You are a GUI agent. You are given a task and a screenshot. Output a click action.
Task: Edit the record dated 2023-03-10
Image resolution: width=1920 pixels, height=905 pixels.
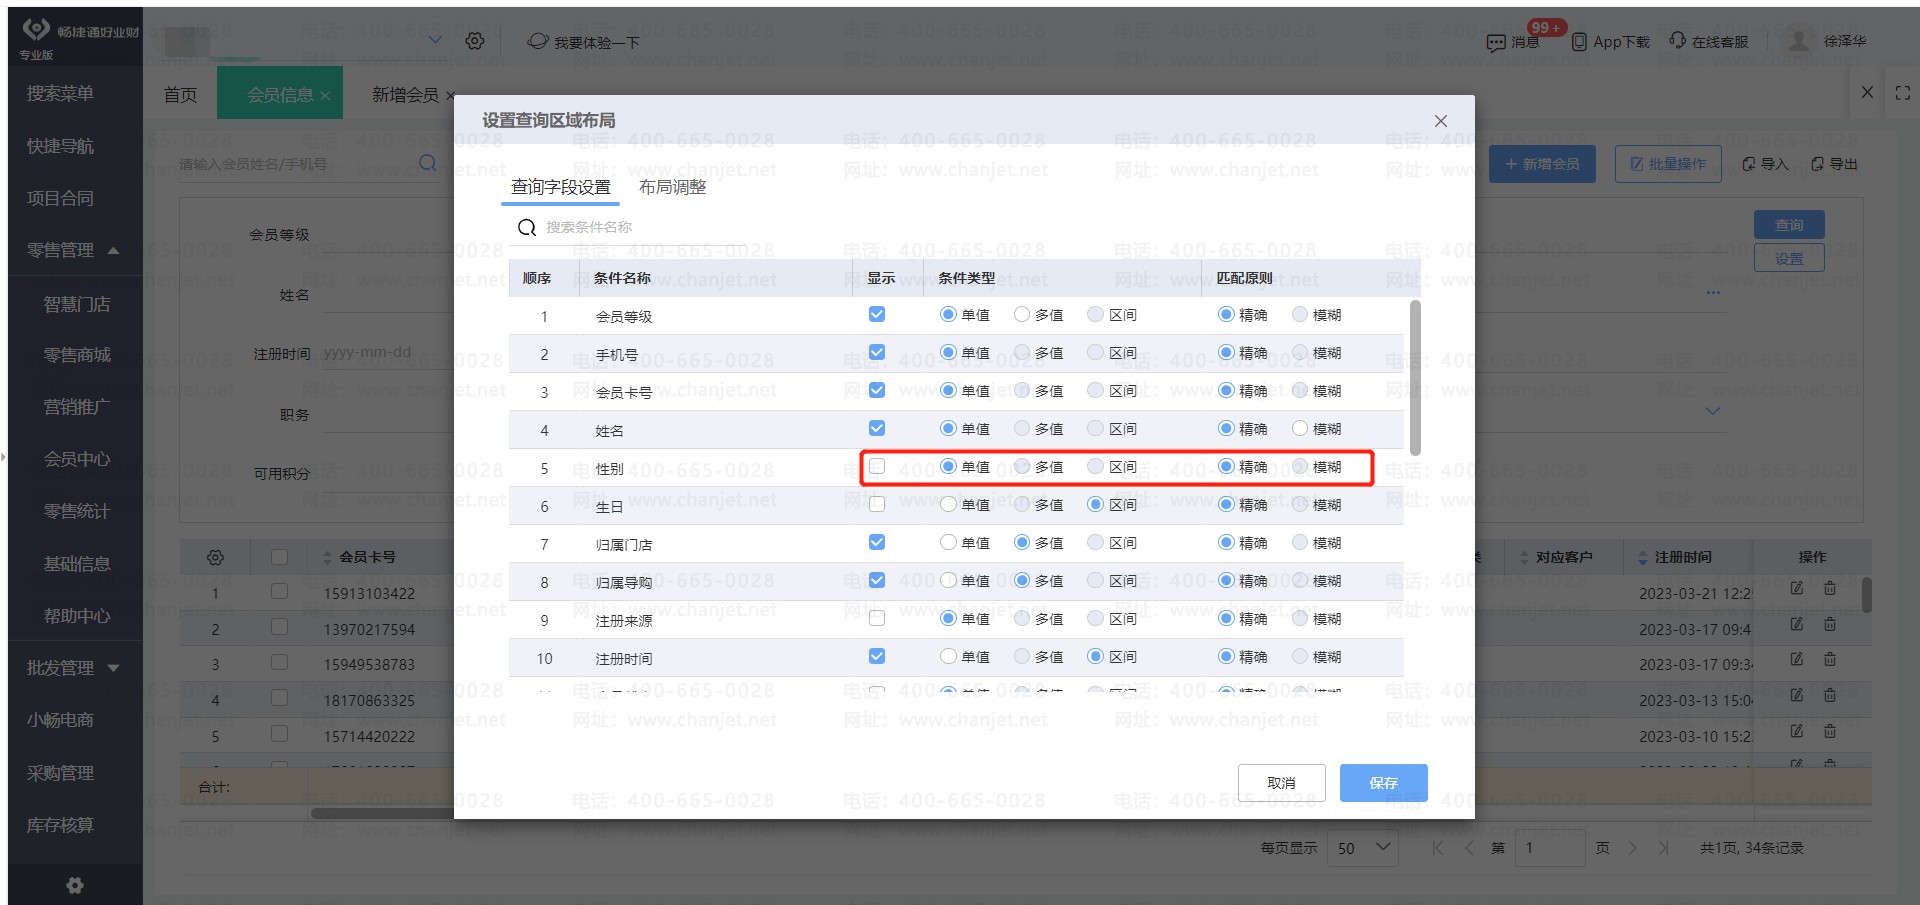pyautogui.click(x=1797, y=731)
